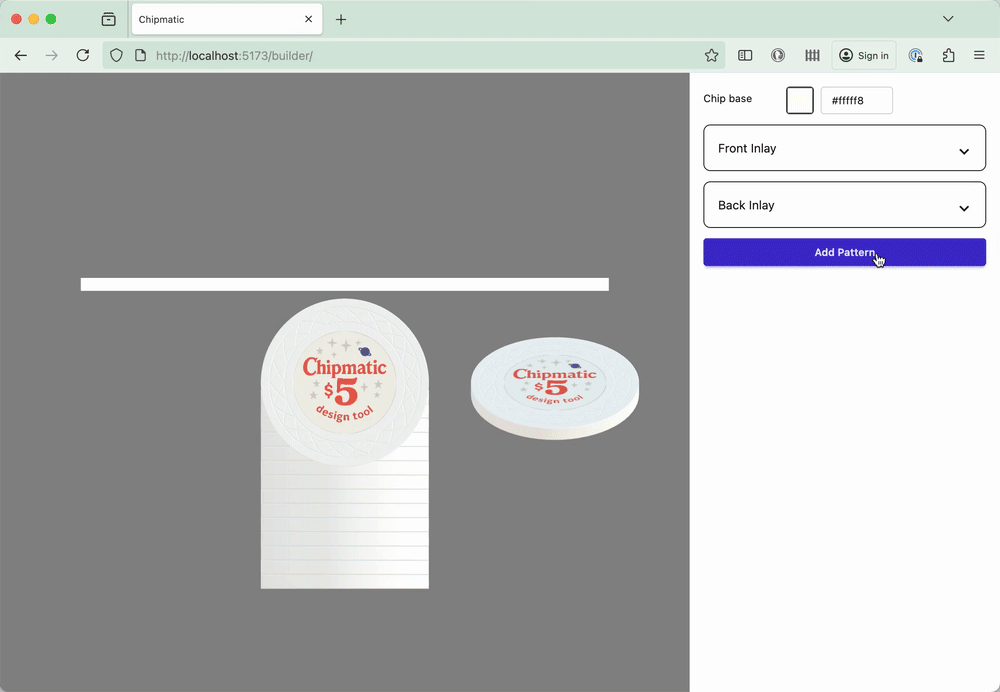Toggle the sidebar panel icon

pos(745,55)
